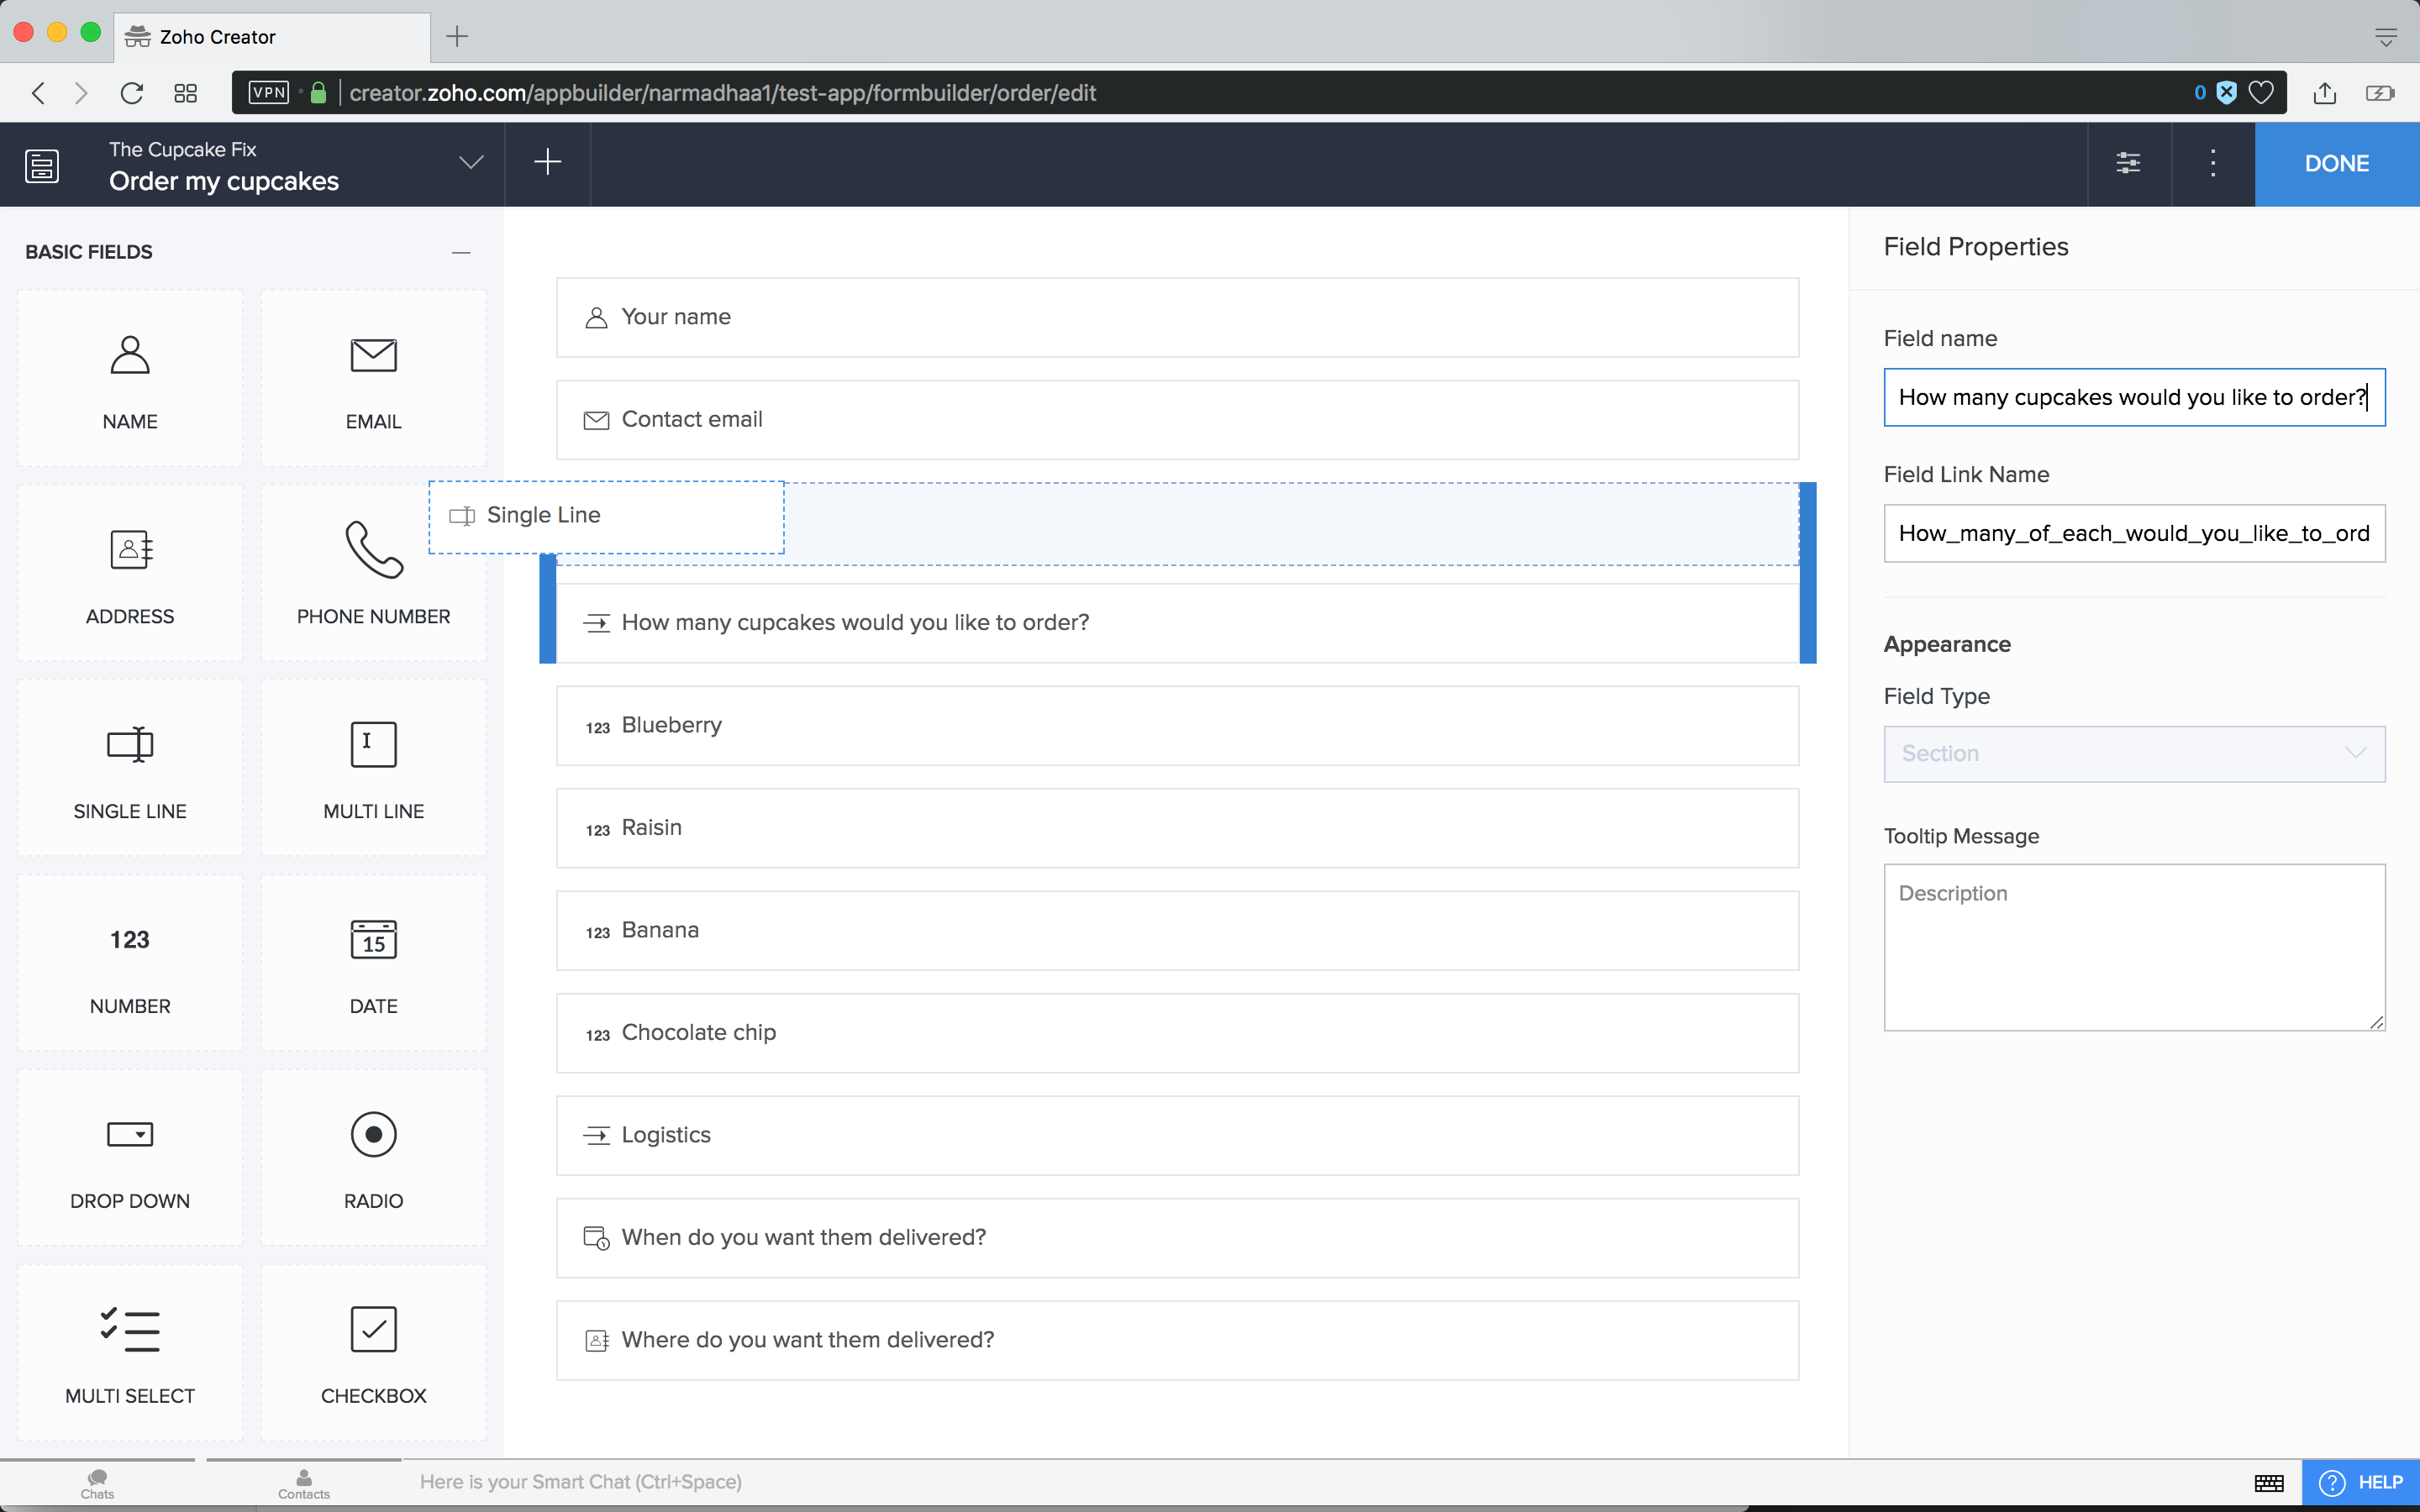Add a Phone Number field

372,572
